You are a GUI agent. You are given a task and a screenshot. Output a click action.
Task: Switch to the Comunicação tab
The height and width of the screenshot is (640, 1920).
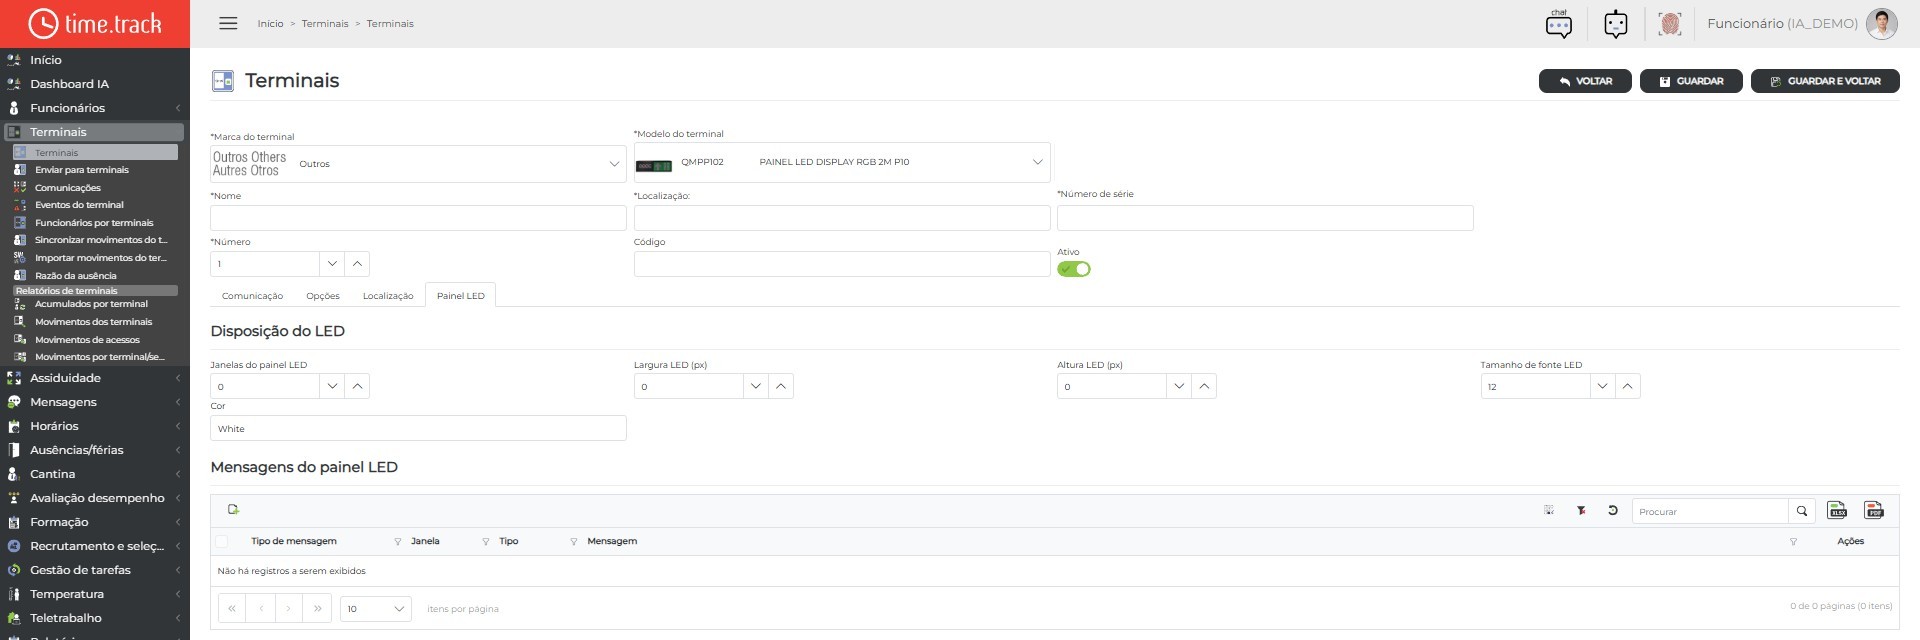tap(252, 296)
